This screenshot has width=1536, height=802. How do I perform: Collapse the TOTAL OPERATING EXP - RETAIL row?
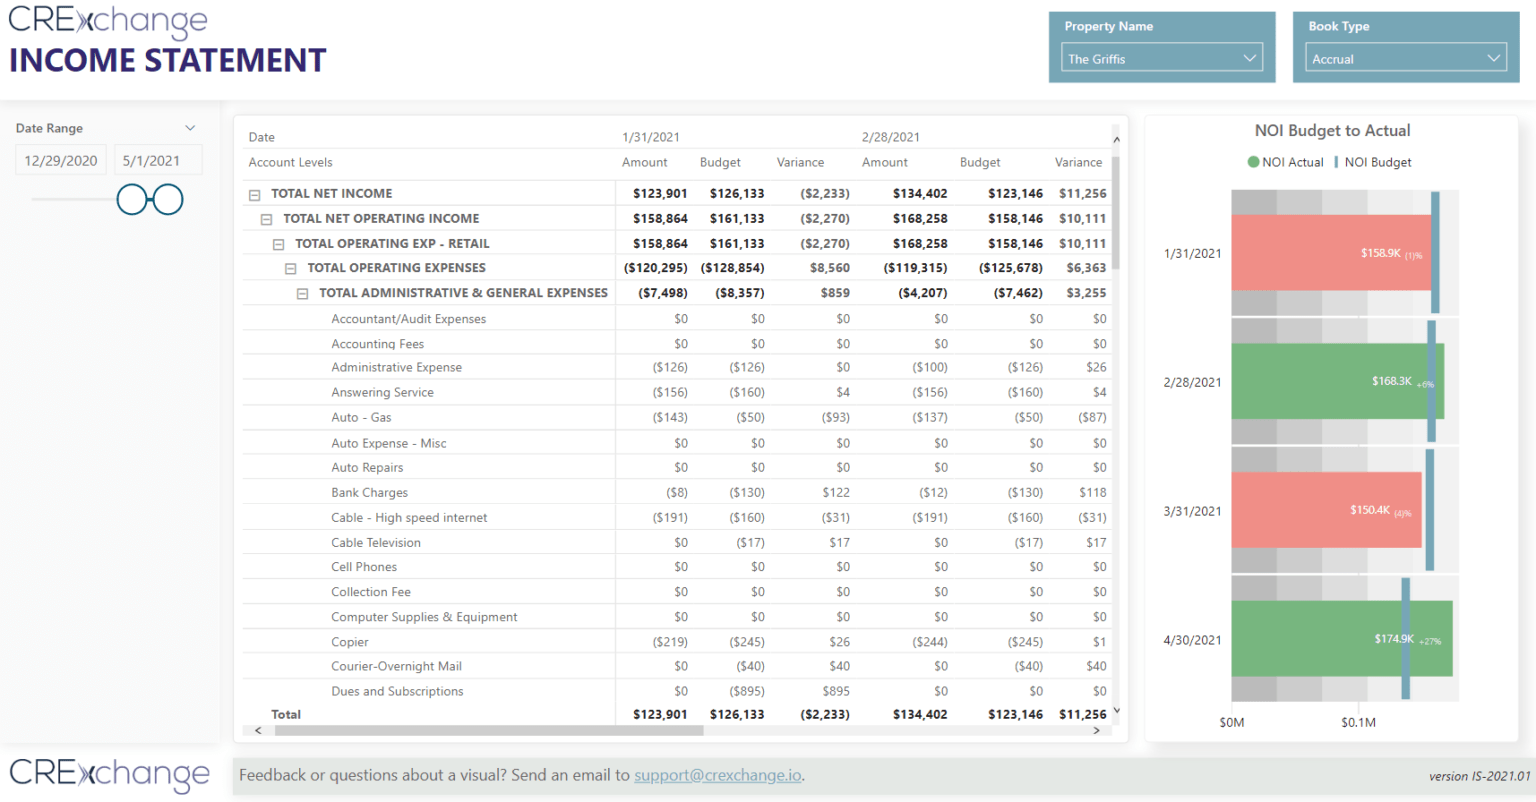point(278,242)
